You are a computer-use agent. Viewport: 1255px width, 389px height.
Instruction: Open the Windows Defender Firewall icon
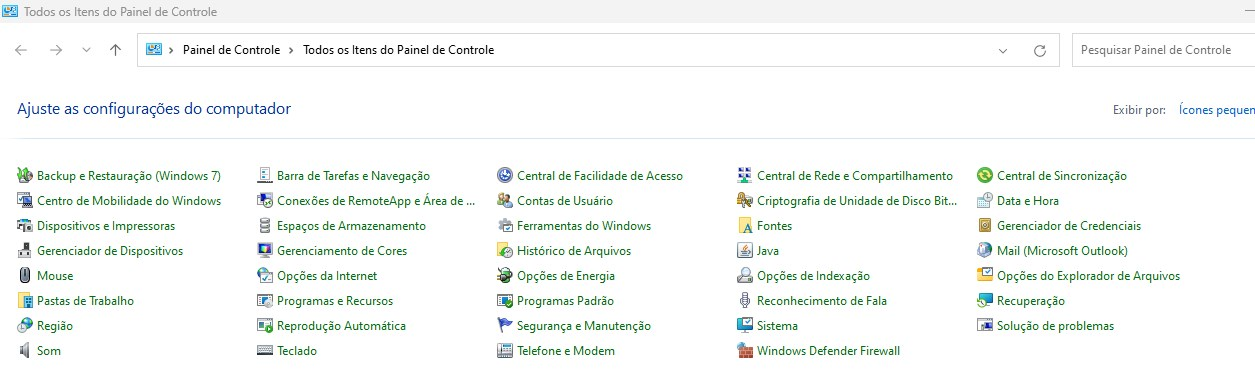pyautogui.click(x=745, y=351)
